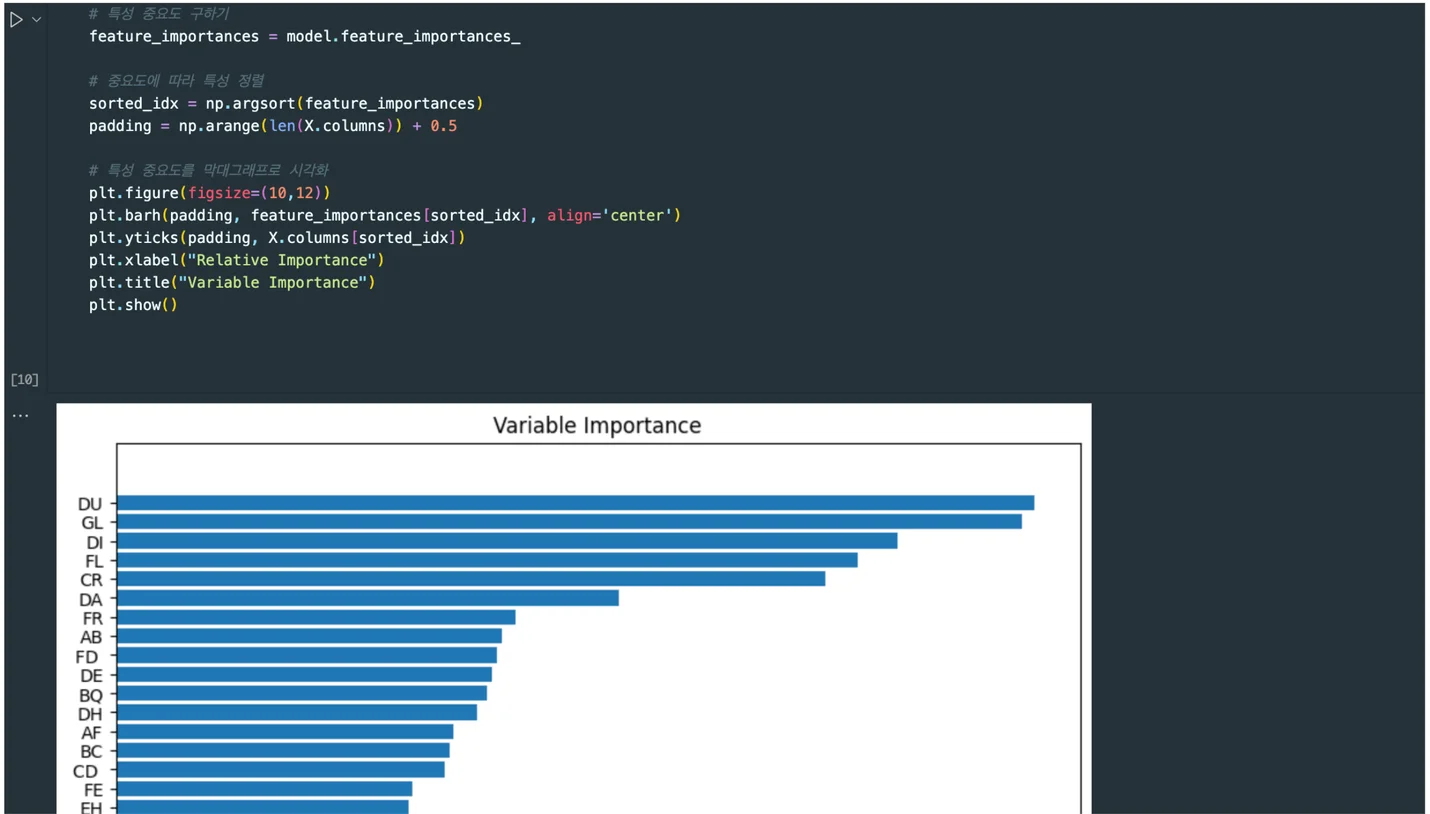Run the cell with the play icon
Image resolution: width=1430 pixels, height=814 pixels.
(x=16, y=19)
